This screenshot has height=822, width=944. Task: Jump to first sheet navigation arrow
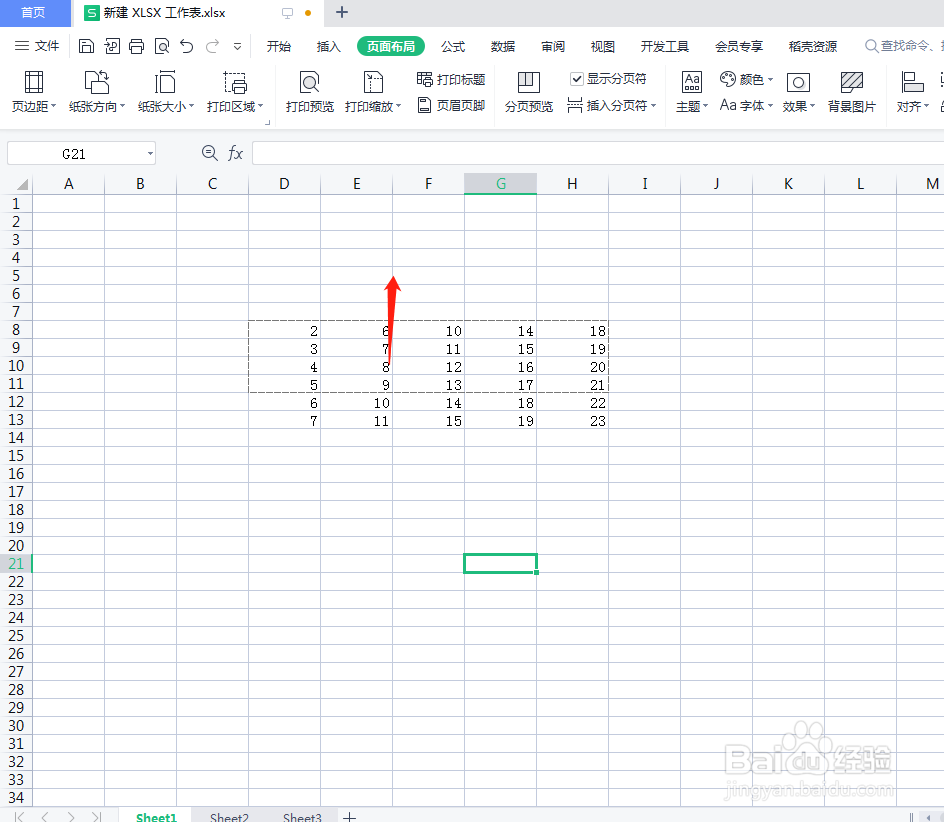[19, 817]
